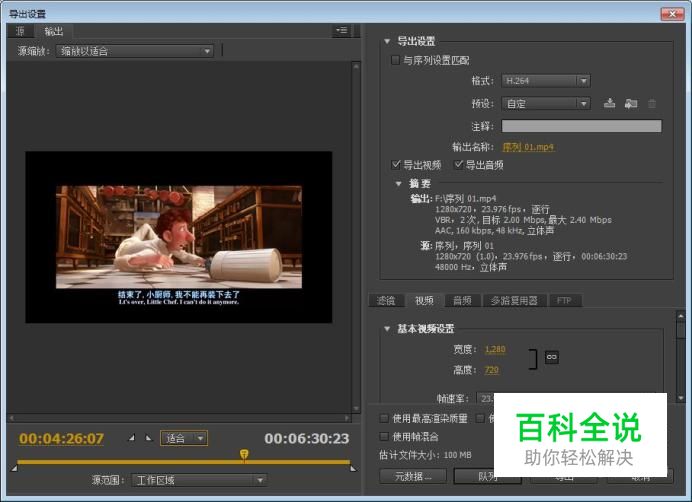The image size is (692, 502).
Task: Click the height value 720
Action: [492, 370]
